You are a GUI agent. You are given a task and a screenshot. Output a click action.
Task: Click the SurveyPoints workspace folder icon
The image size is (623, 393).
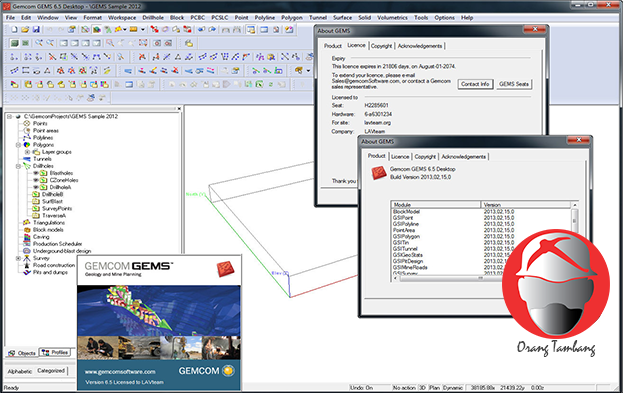pos(36,209)
